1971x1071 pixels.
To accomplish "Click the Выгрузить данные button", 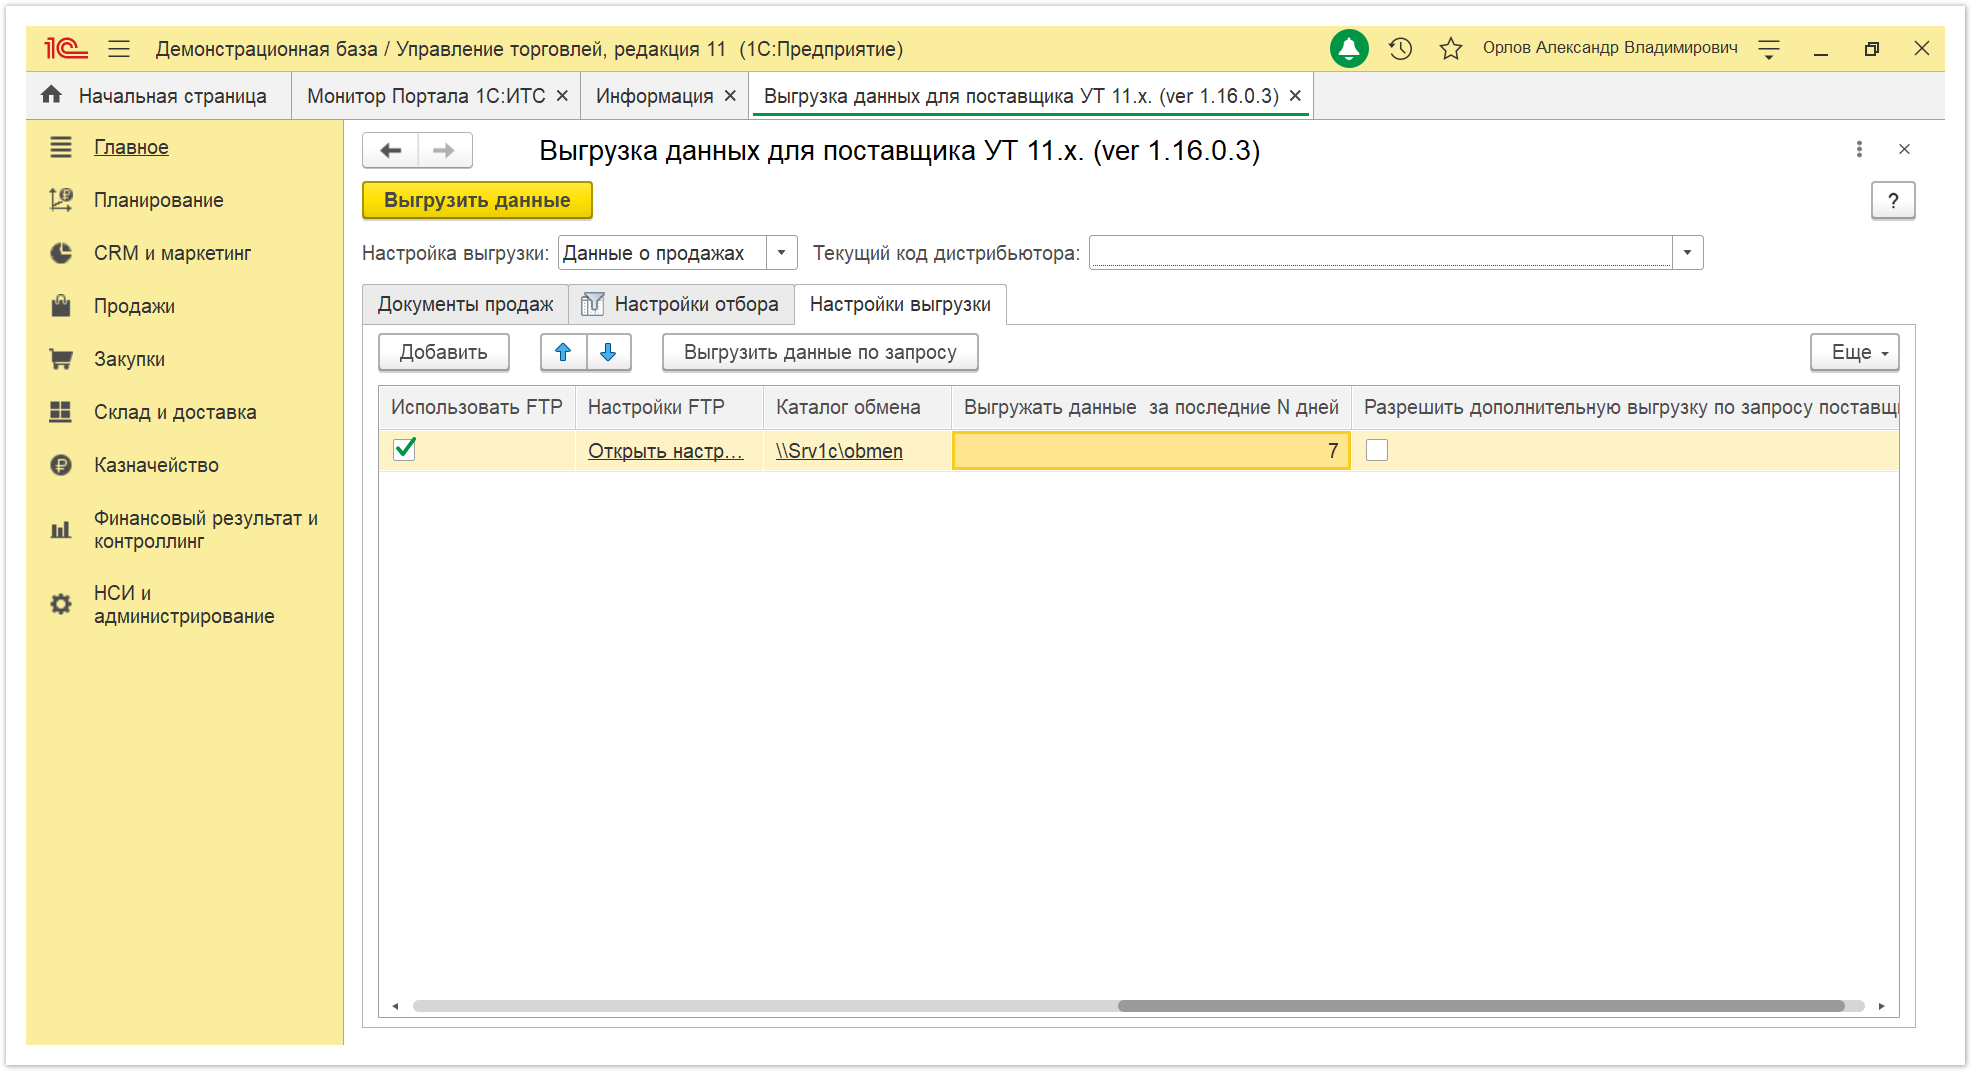I will 477,200.
